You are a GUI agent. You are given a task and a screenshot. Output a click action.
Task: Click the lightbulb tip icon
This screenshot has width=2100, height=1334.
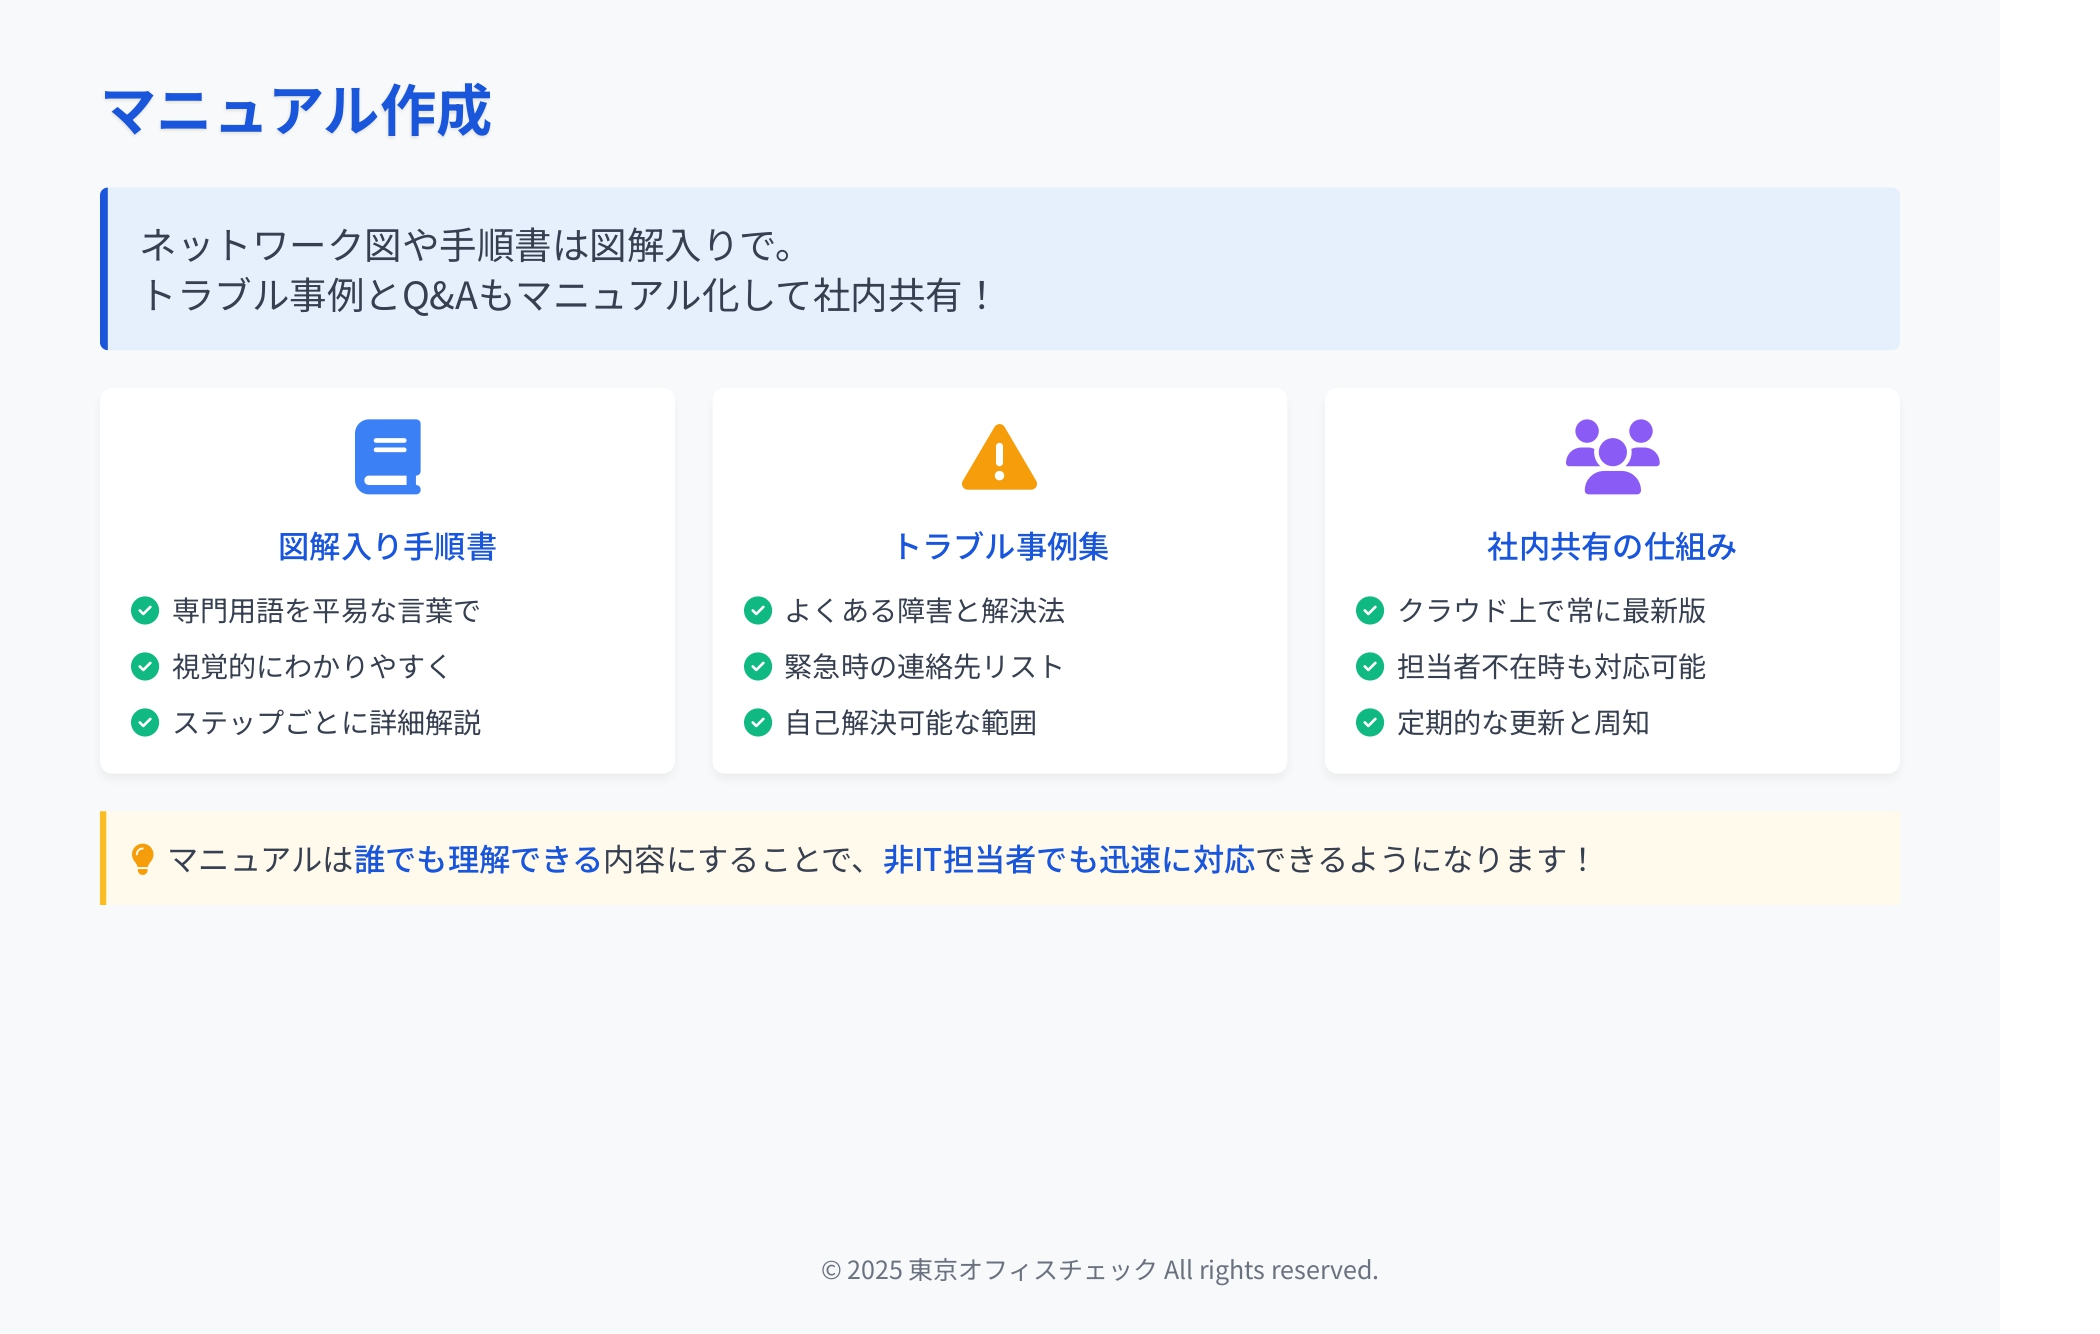click(x=143, y=859)
